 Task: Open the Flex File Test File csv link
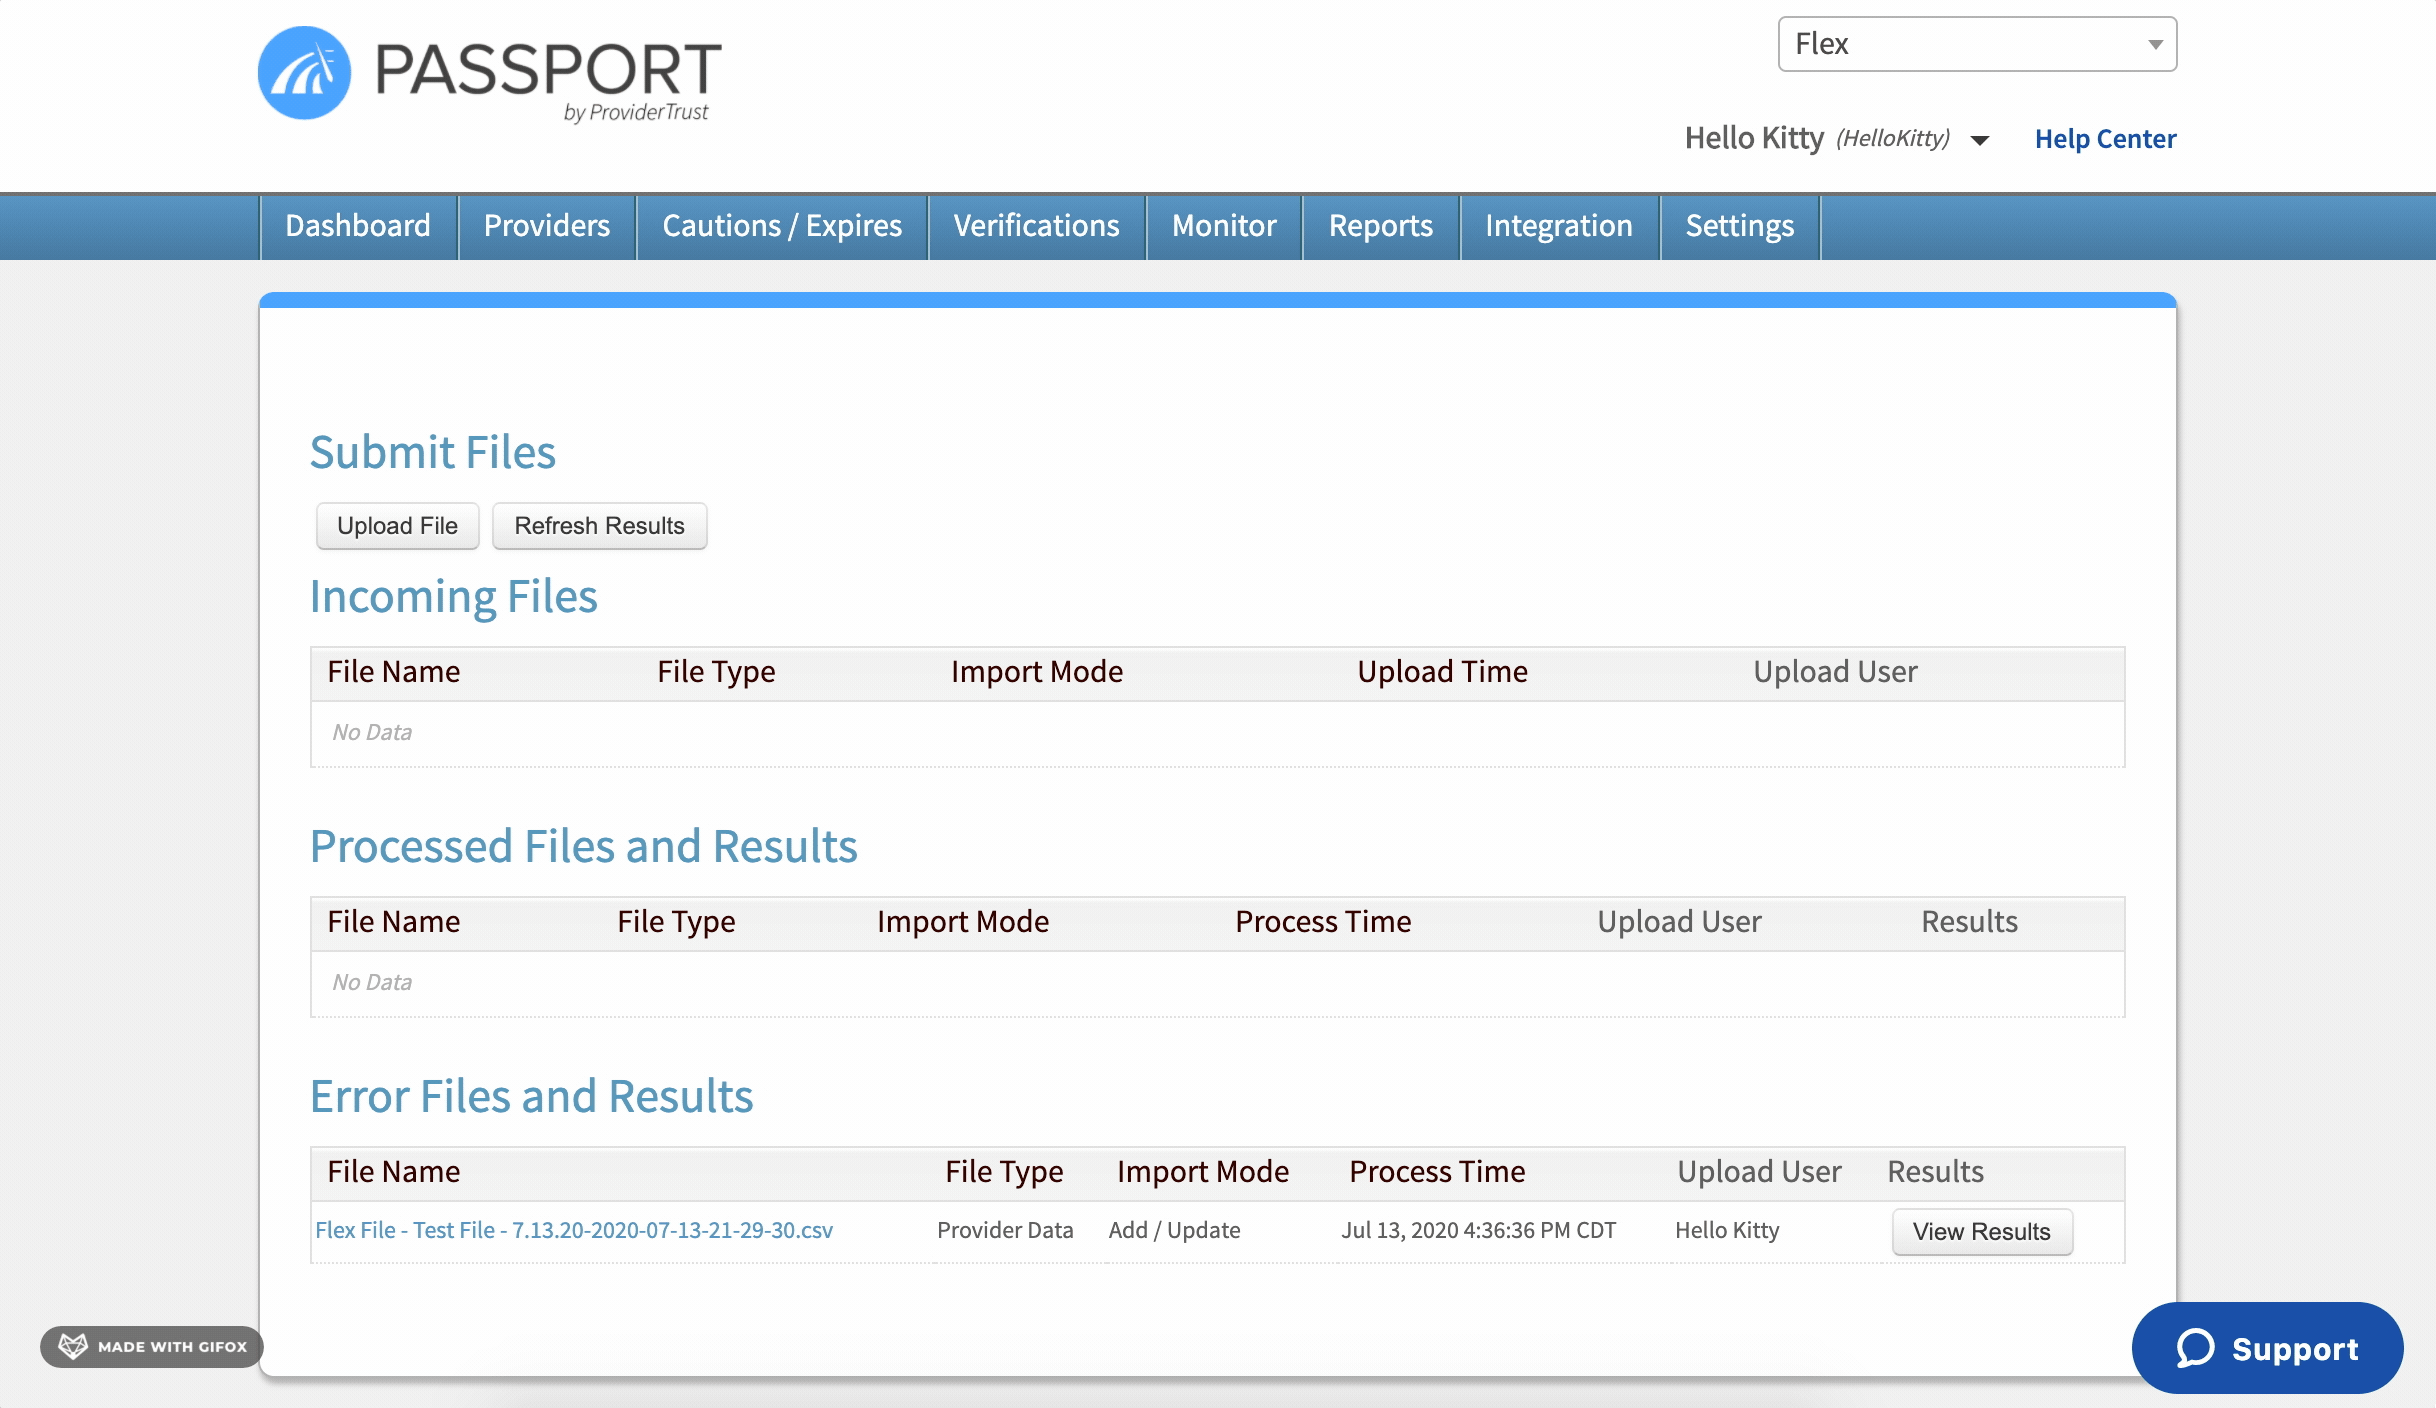(x=574, y=1231)
